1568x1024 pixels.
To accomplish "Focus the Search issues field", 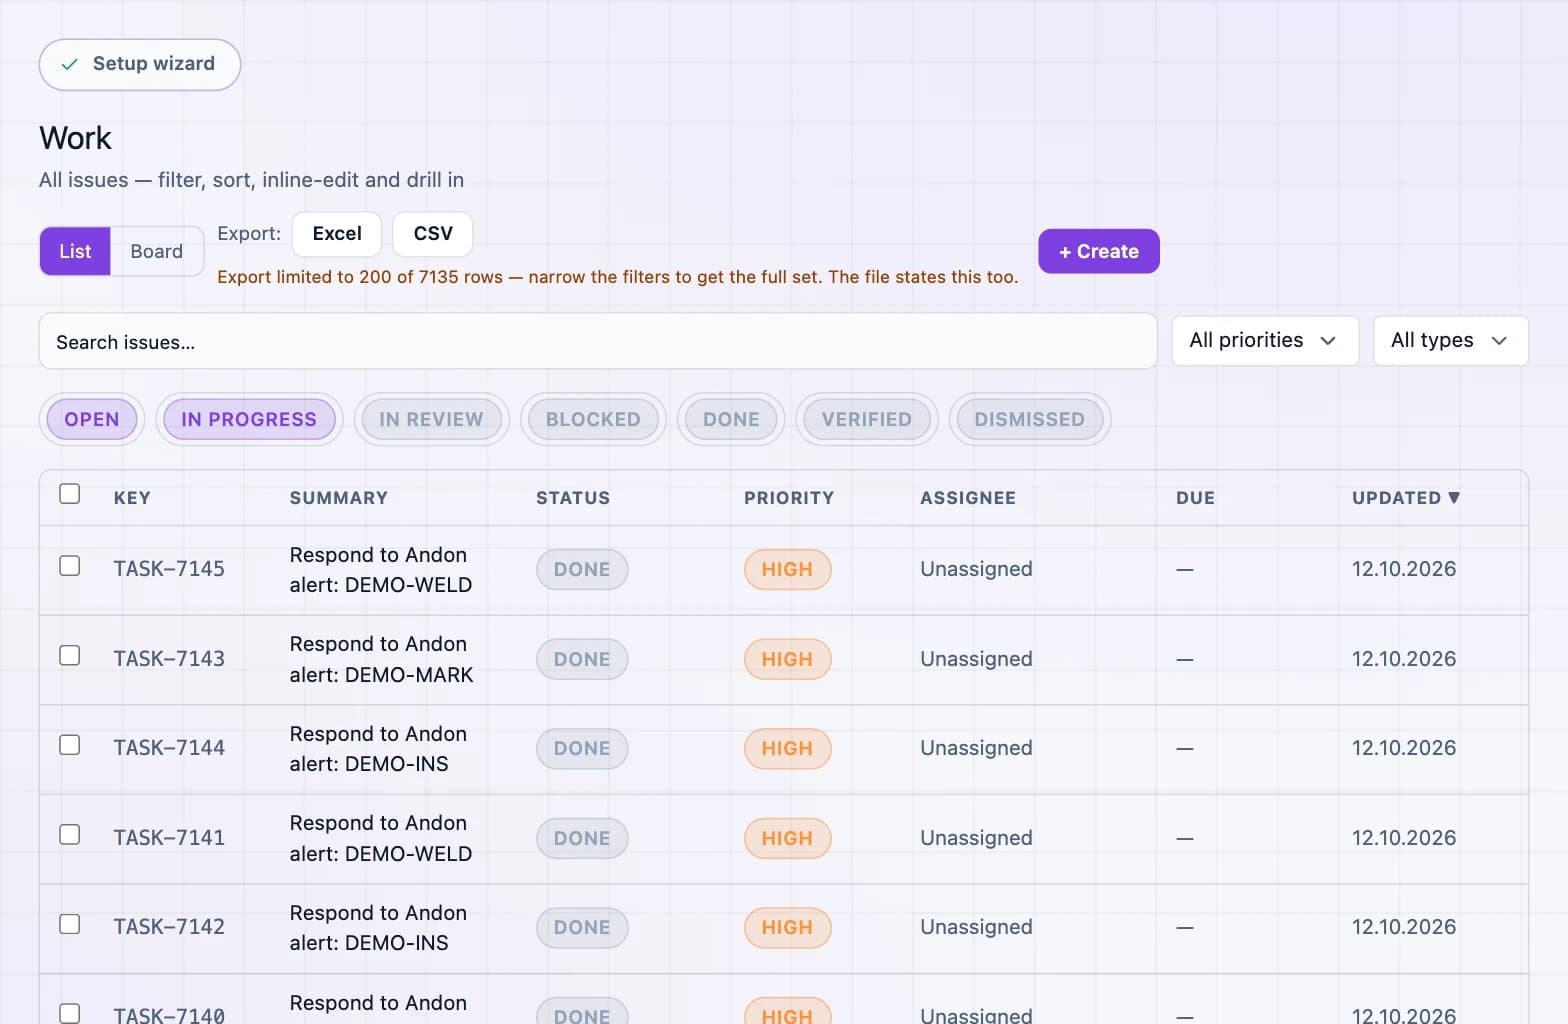I will coord(598,341).
